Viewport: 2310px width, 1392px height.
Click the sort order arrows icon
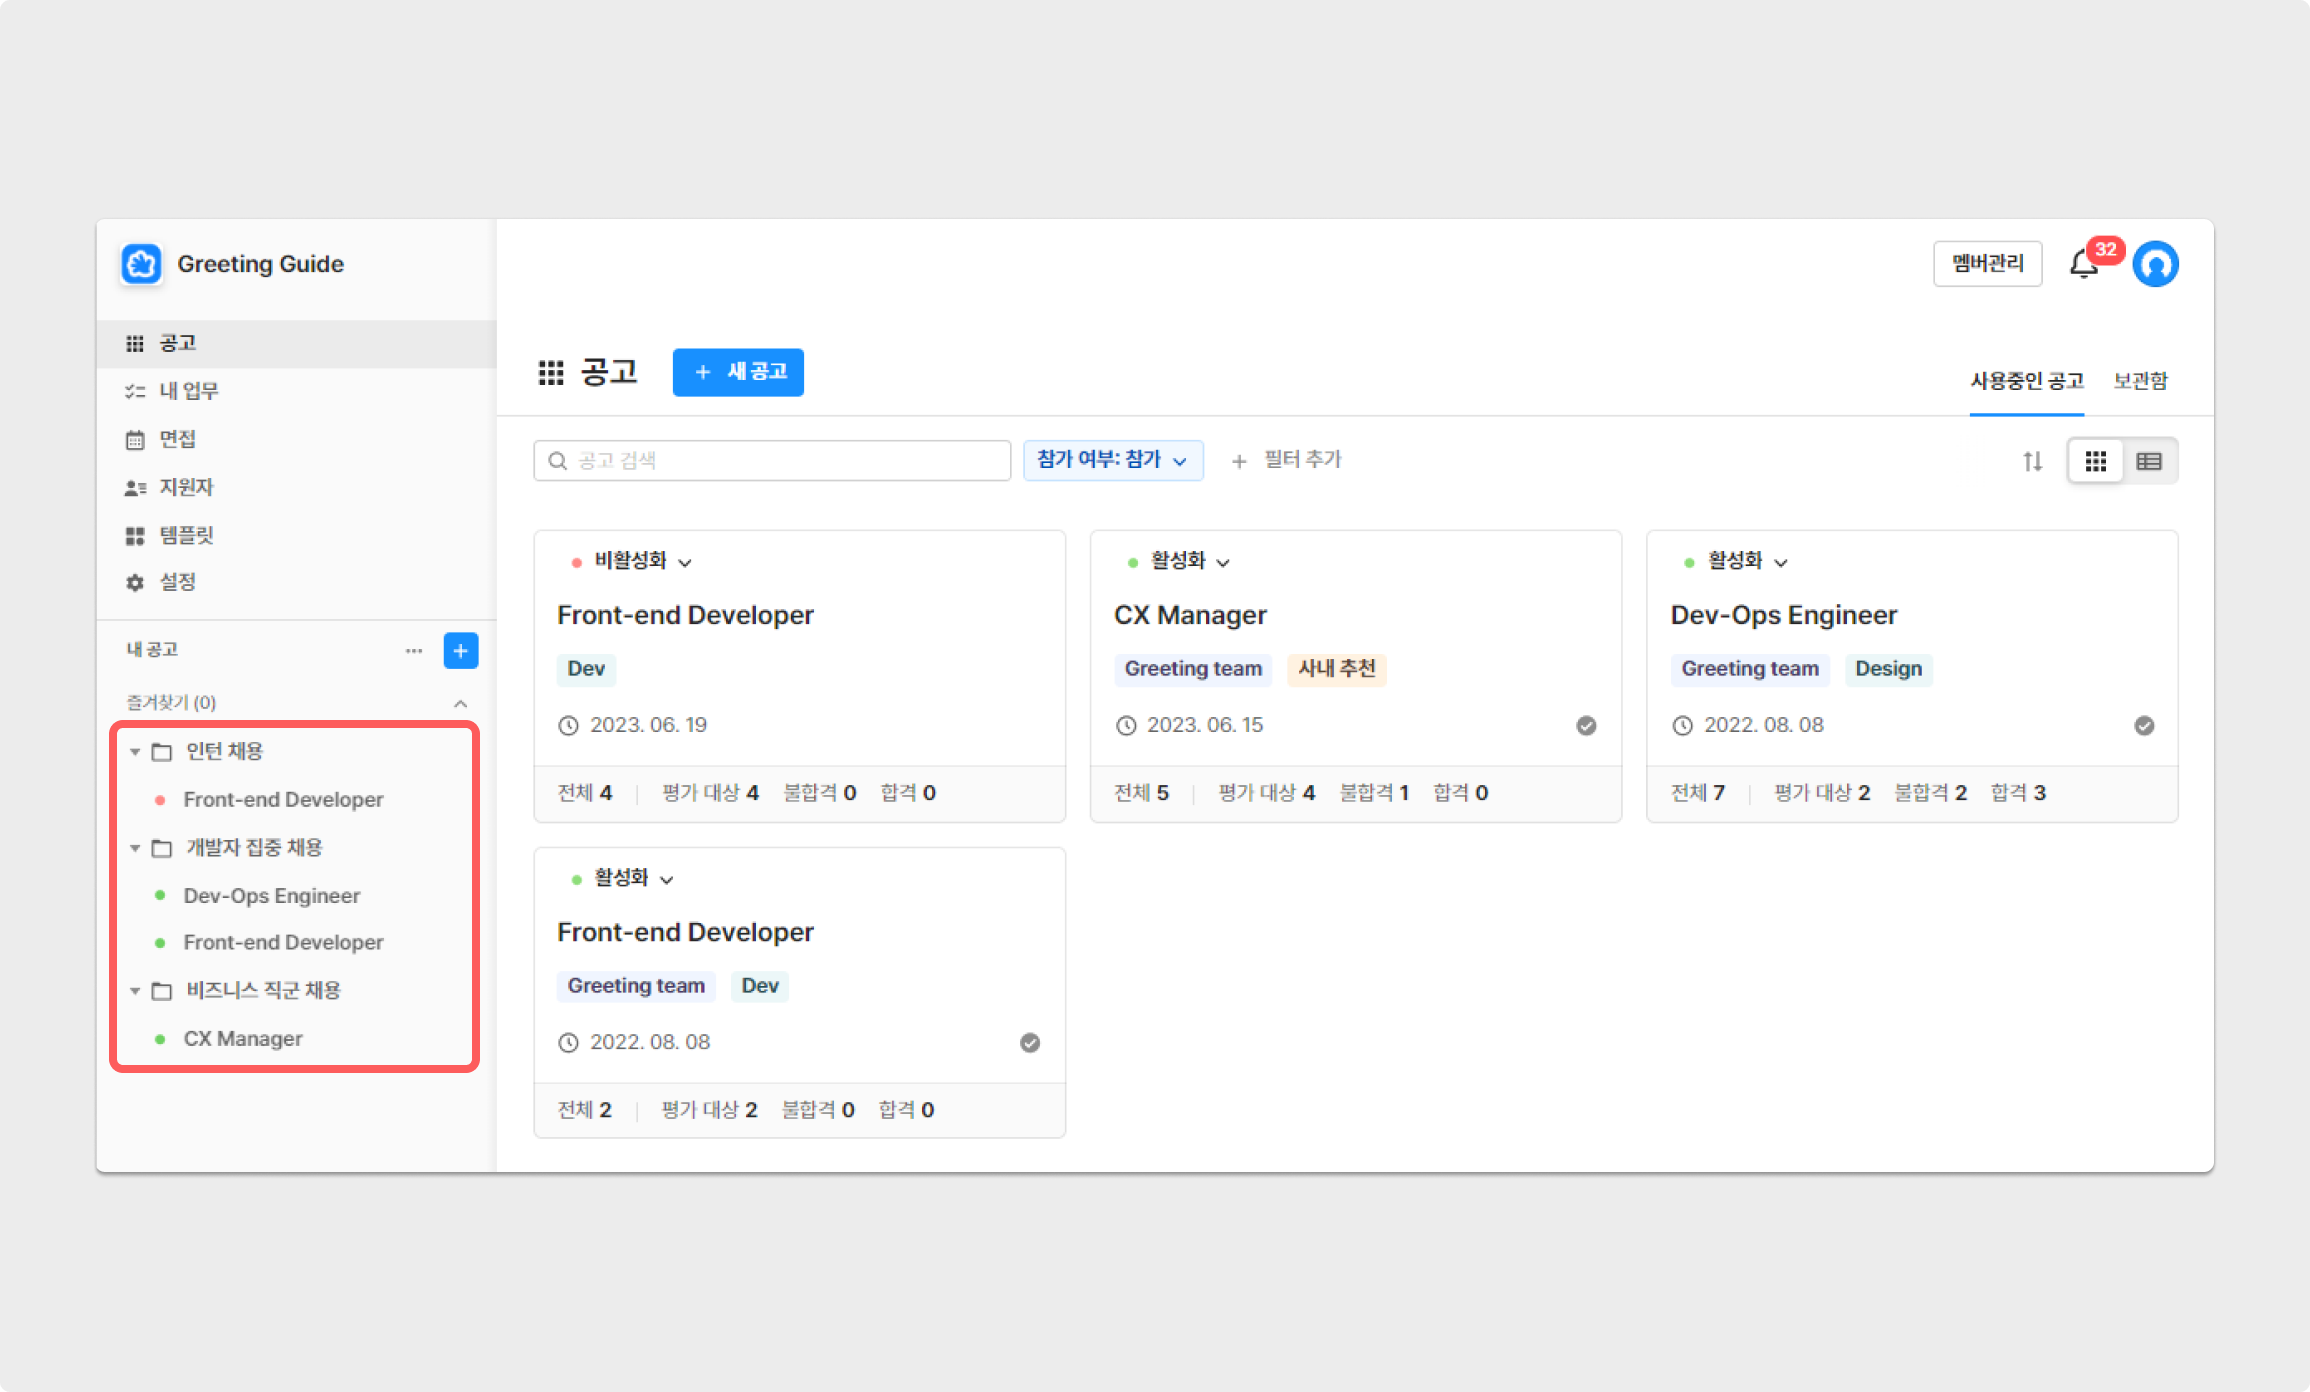point(2032,461)
